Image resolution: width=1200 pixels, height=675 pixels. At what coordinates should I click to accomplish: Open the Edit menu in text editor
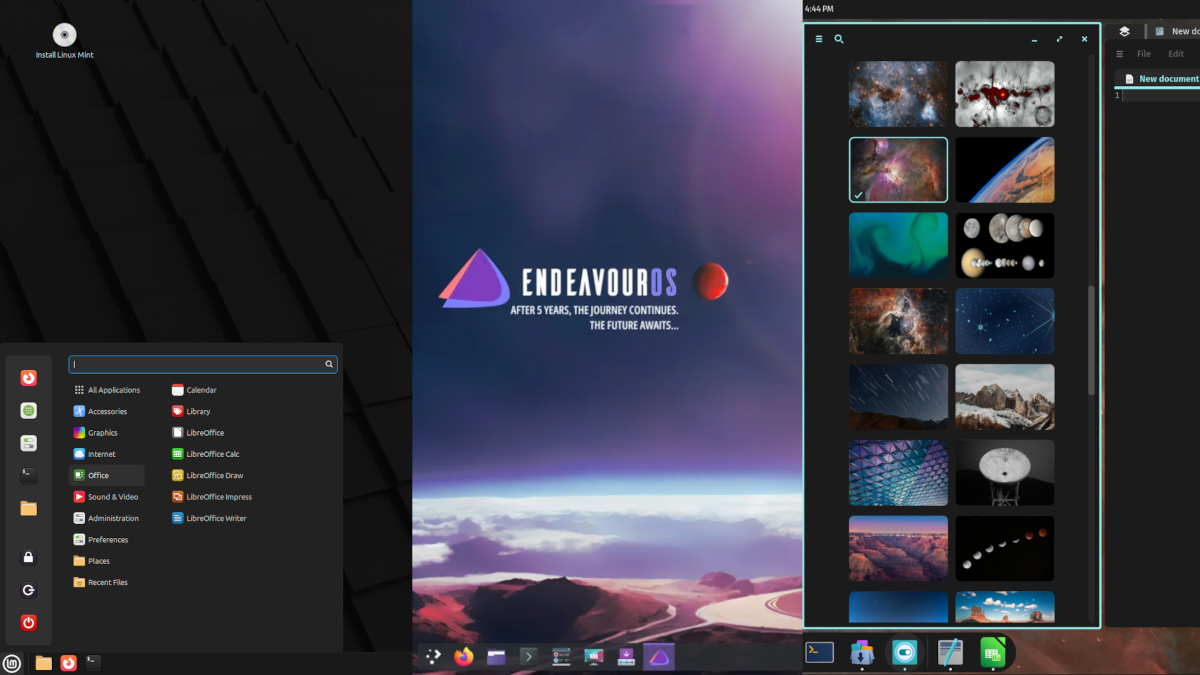coord(1176,54)
